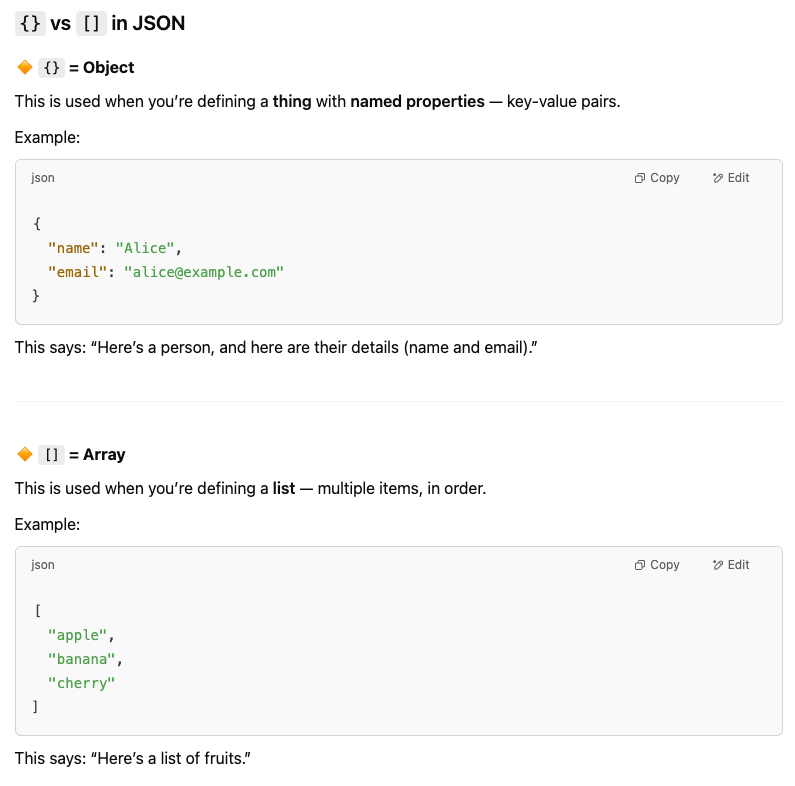
Task: Click the Edit pencil icon on the object example
Action: pyautogui.click(x=717, y=178)
